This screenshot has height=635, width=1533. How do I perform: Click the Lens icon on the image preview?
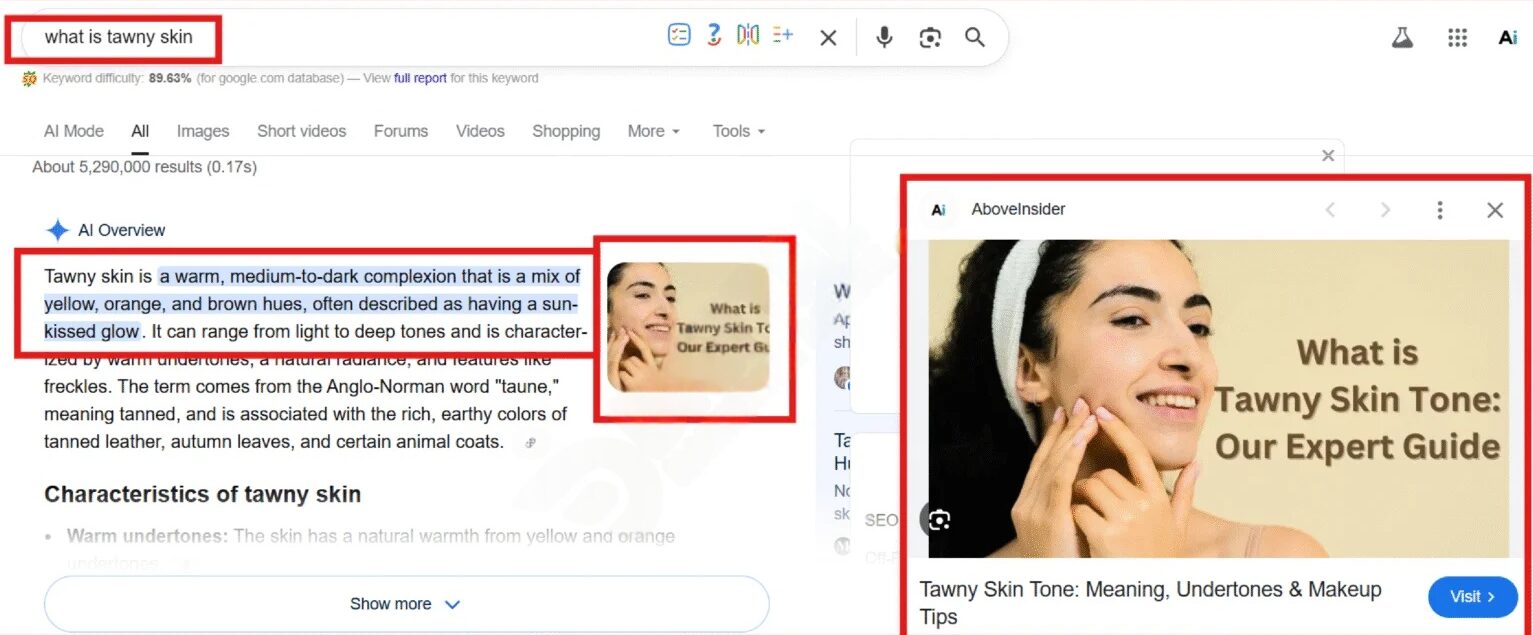pyautogui.click(x=937, y=519)
